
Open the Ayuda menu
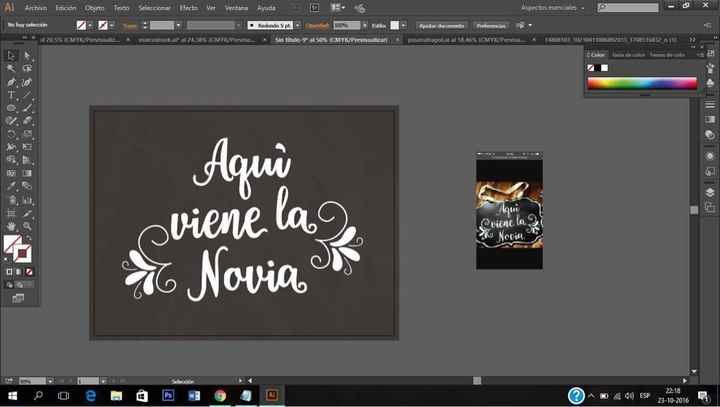(266, 8)
